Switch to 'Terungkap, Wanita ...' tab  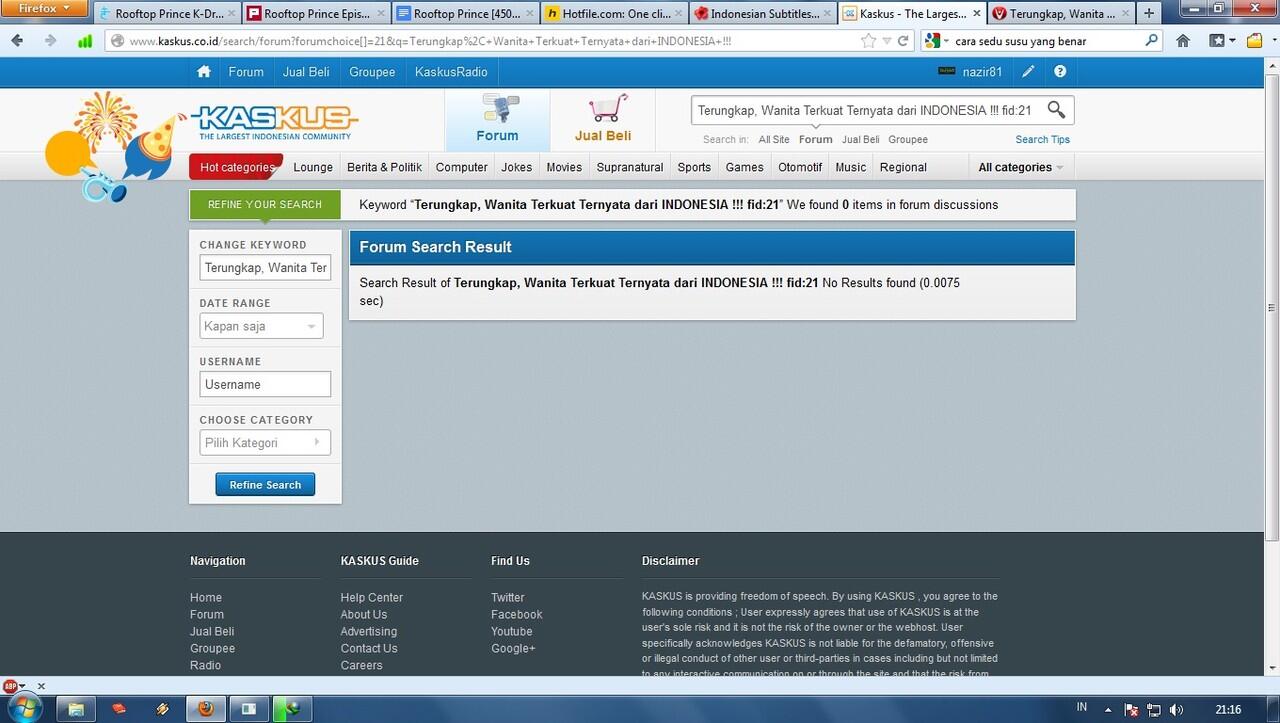[x=1060, y=14]
